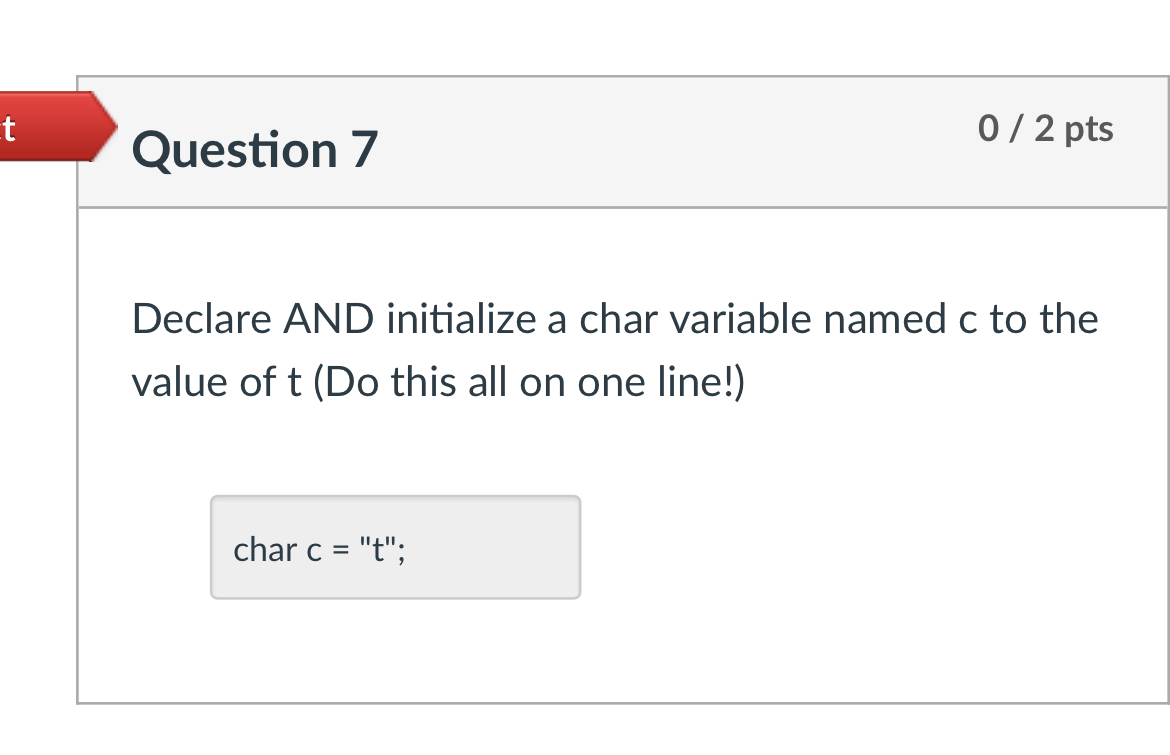Click the 0 / 2 pts score label
This screenshot has height=755, width=1170.
pos(1047,128)
